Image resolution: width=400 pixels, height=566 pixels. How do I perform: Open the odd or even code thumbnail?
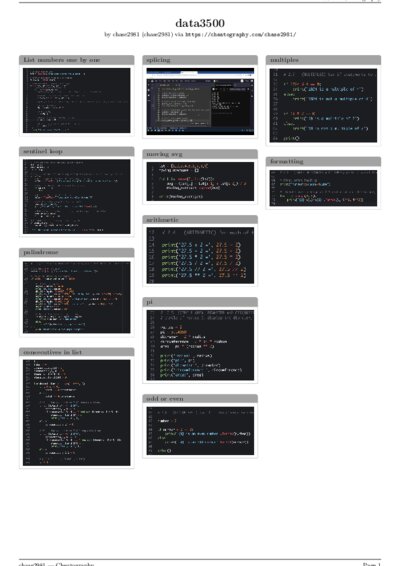coord(200,431)
